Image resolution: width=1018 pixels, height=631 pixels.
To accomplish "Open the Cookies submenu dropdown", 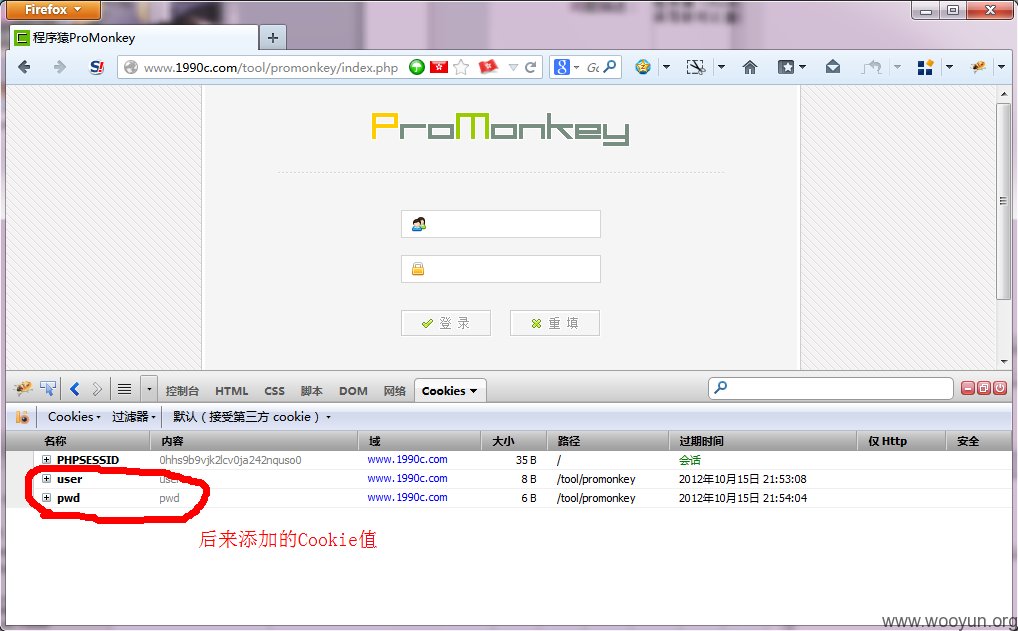I will pos(74,417).
